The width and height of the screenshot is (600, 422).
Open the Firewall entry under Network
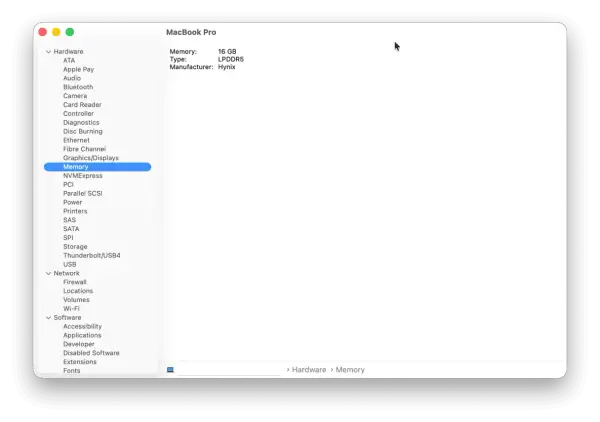[x=75, y=282]
